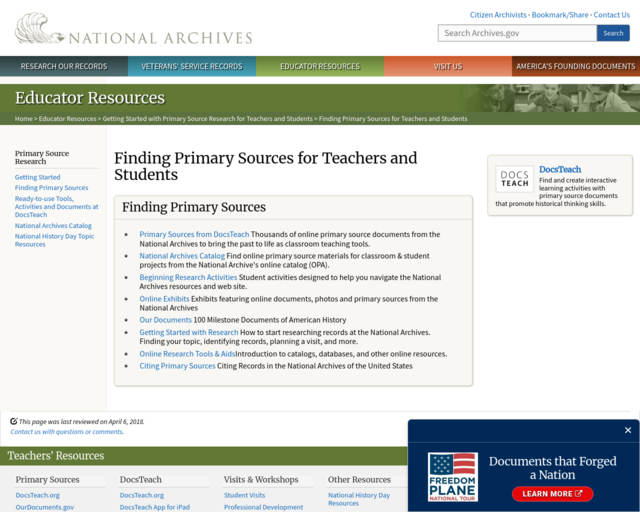640x512 pixels.
Task: Open footer Professional Development link
Action: point(263,507)
